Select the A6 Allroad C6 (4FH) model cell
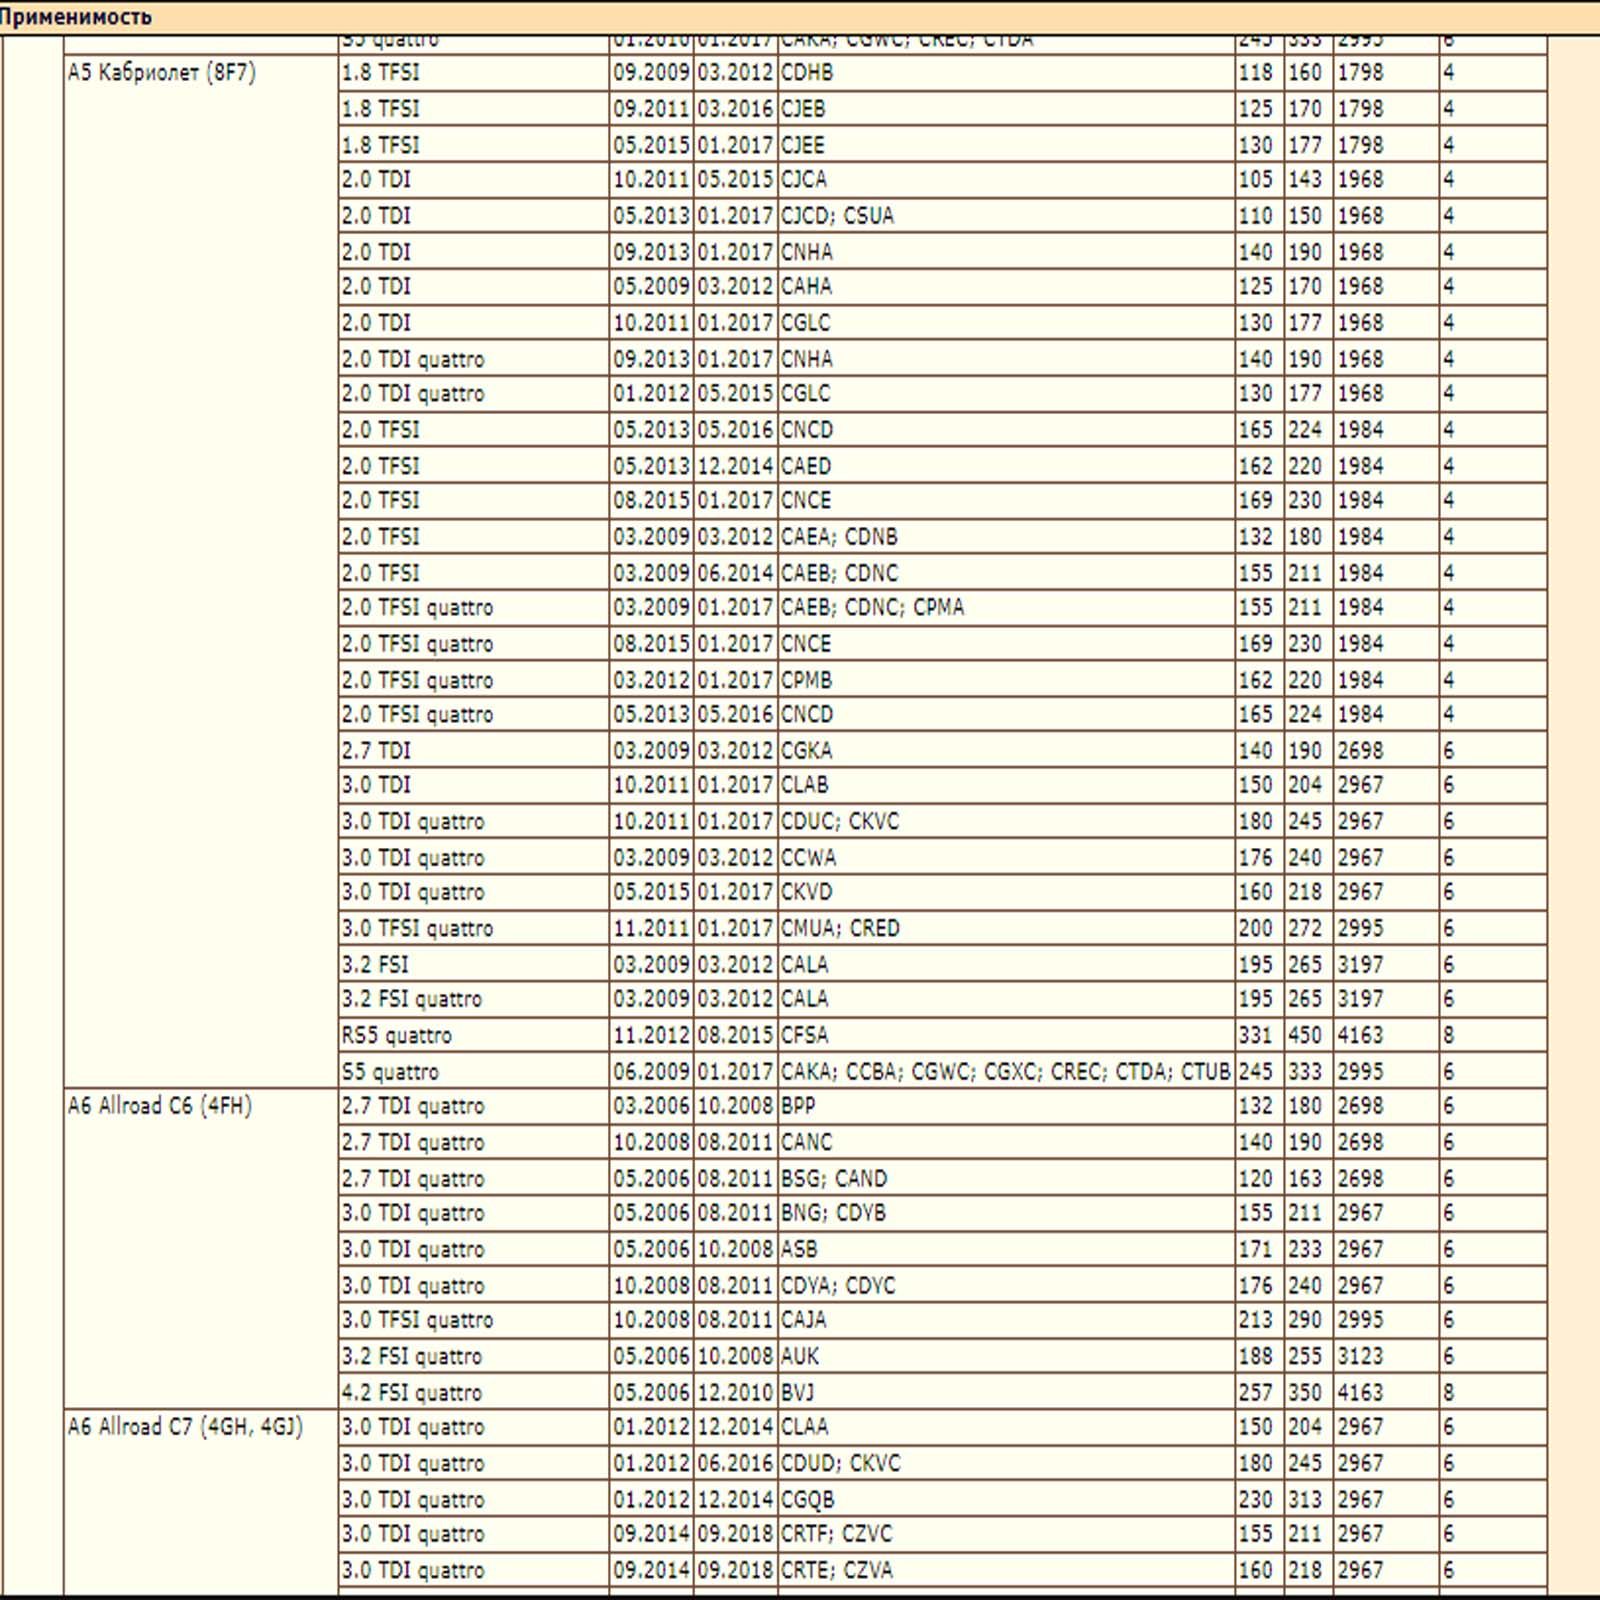1600x1600 pixels. click(201, 1248)
